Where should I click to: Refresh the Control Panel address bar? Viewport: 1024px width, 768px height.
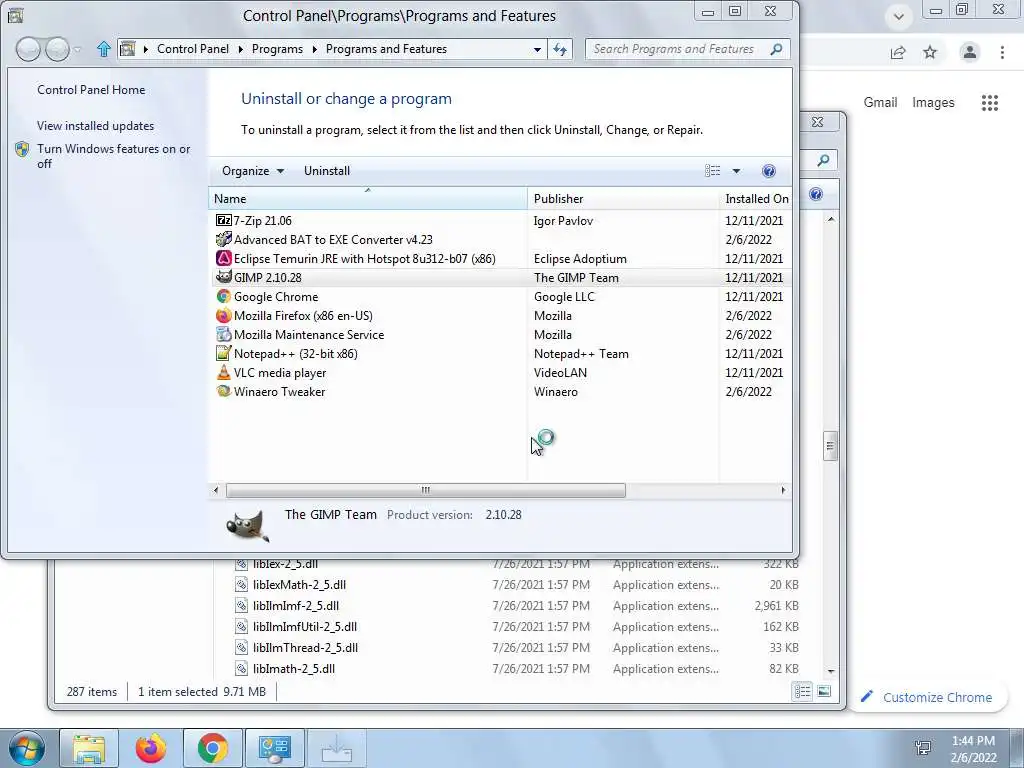point(560,49)
